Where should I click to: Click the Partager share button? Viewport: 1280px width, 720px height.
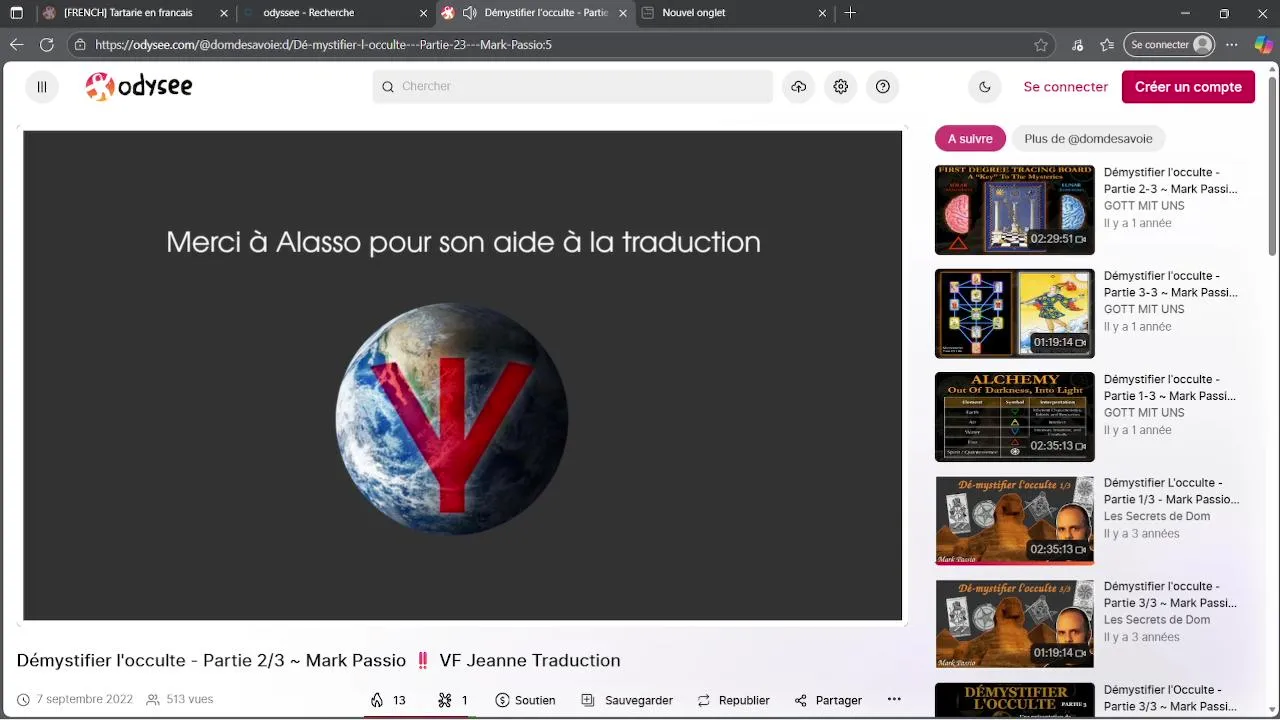click(828, 700)
